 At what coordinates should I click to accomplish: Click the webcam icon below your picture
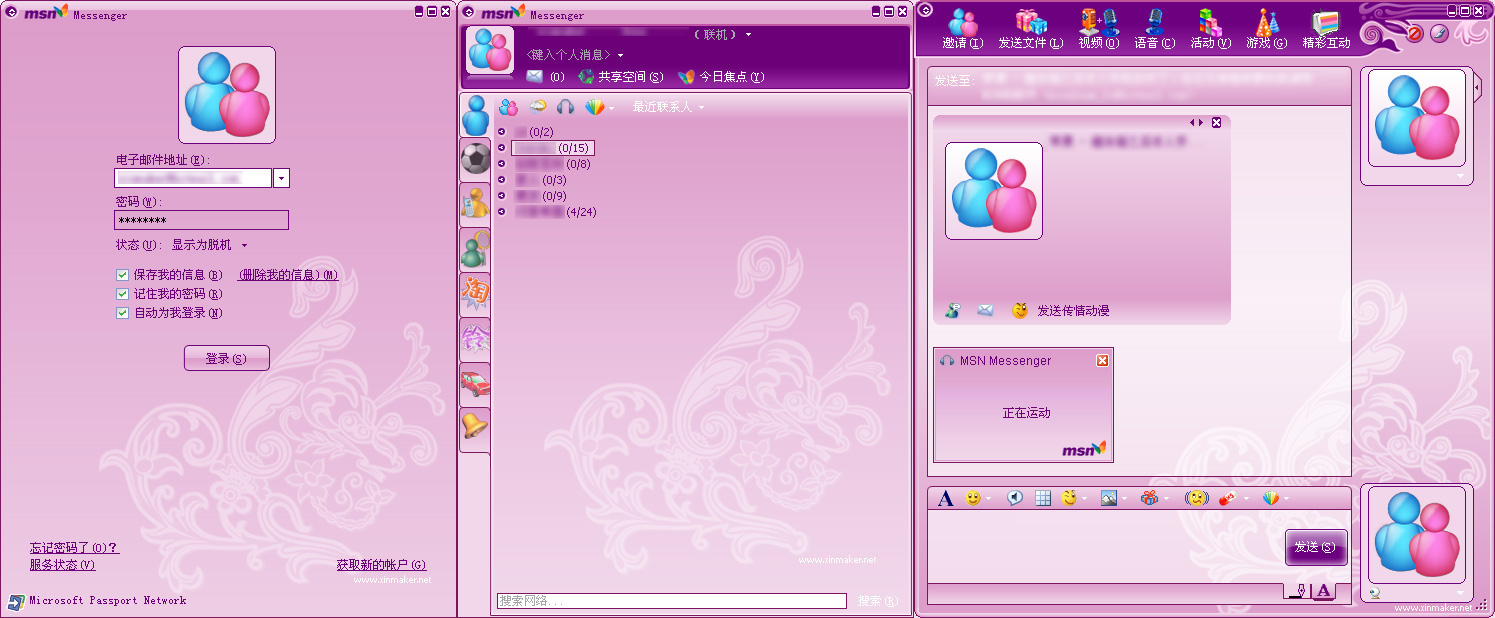1375,592
